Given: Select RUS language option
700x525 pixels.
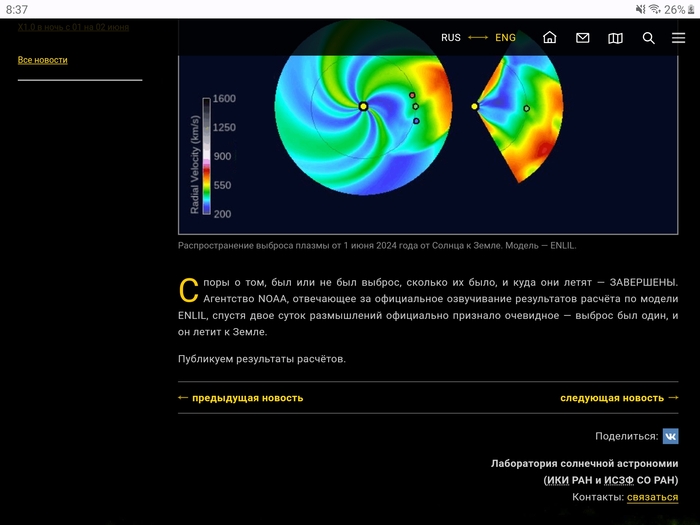Looking at the screenshot, I should click(x=451, y=38).
